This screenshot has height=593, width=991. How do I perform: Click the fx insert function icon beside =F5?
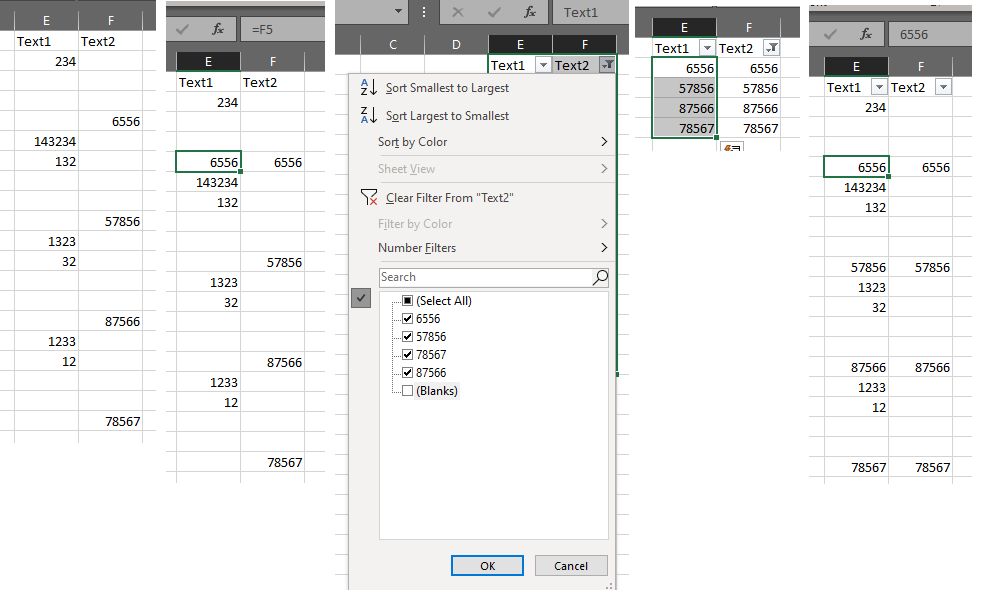[218, 29]
